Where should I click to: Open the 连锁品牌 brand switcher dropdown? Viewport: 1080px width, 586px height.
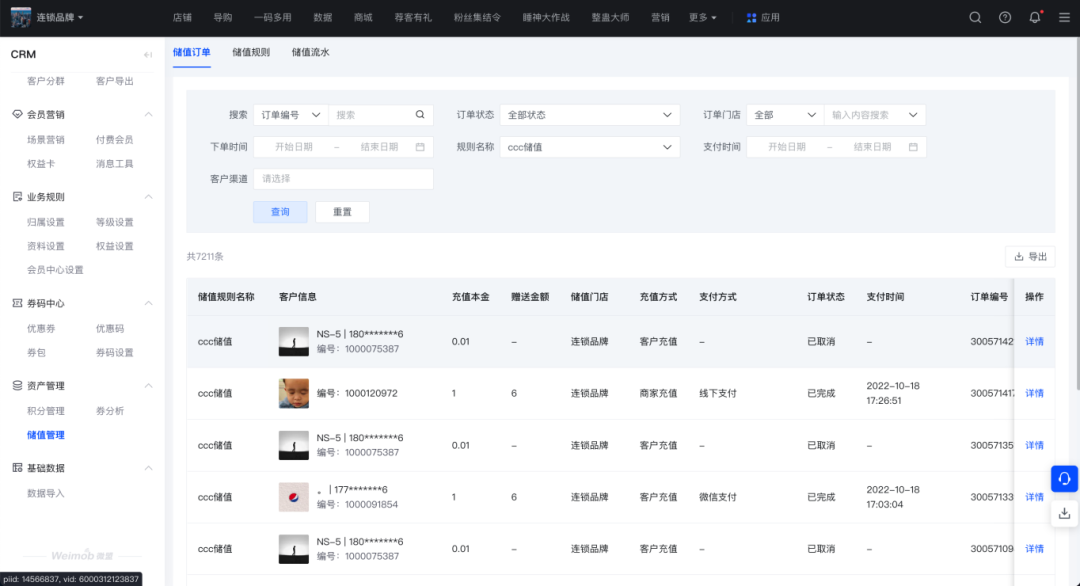[x=60, y=18]
